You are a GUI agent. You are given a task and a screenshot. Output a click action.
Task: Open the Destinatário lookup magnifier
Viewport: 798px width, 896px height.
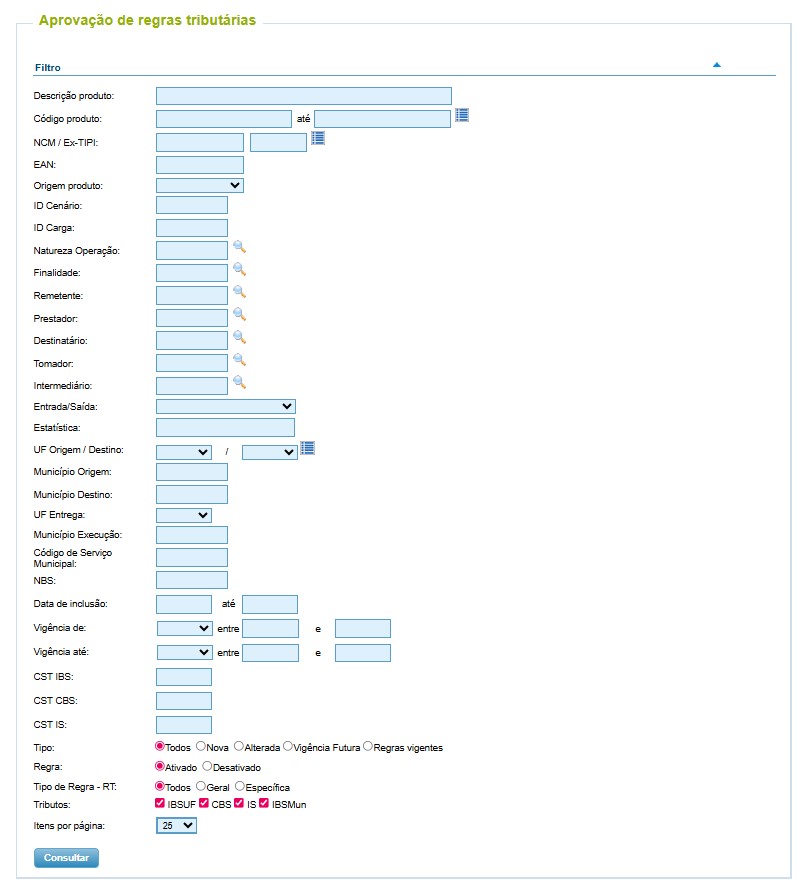tap(240, 338)
